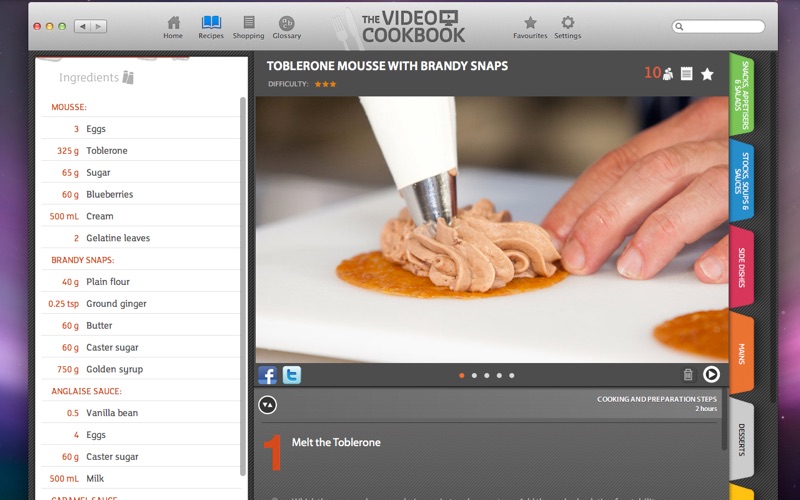
Task: Click the Ingredients header icon
Action: point(128,78)
